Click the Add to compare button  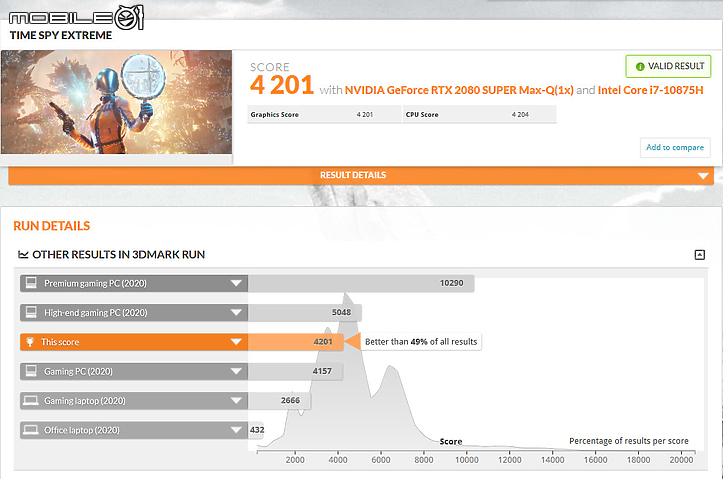tap(675, 148)
